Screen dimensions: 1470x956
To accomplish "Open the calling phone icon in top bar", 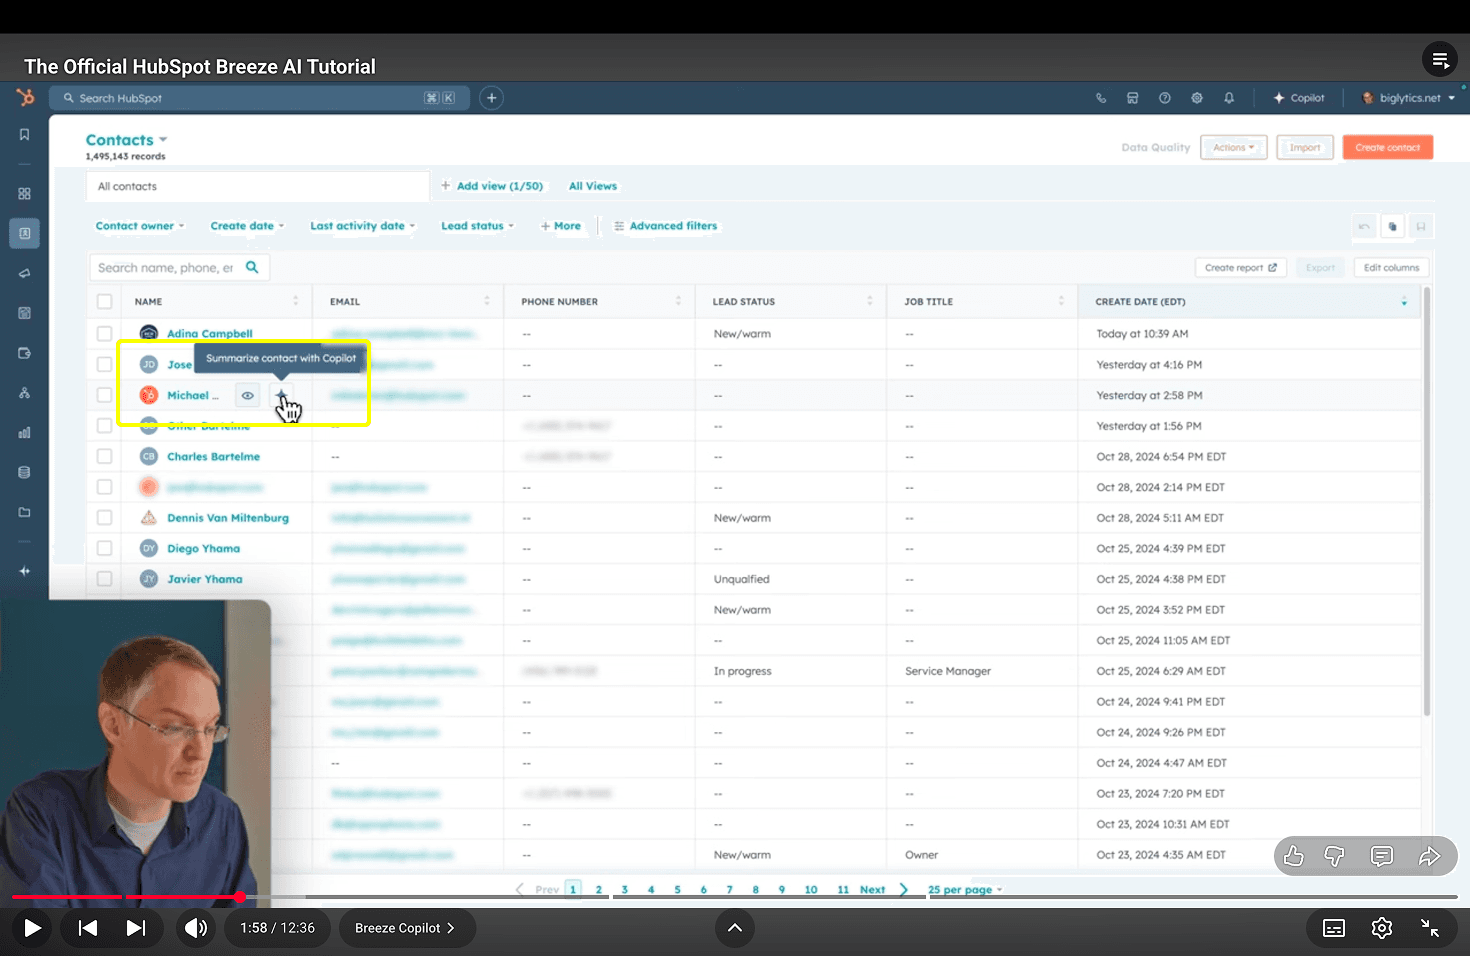I will click(x=1101, y=98).
